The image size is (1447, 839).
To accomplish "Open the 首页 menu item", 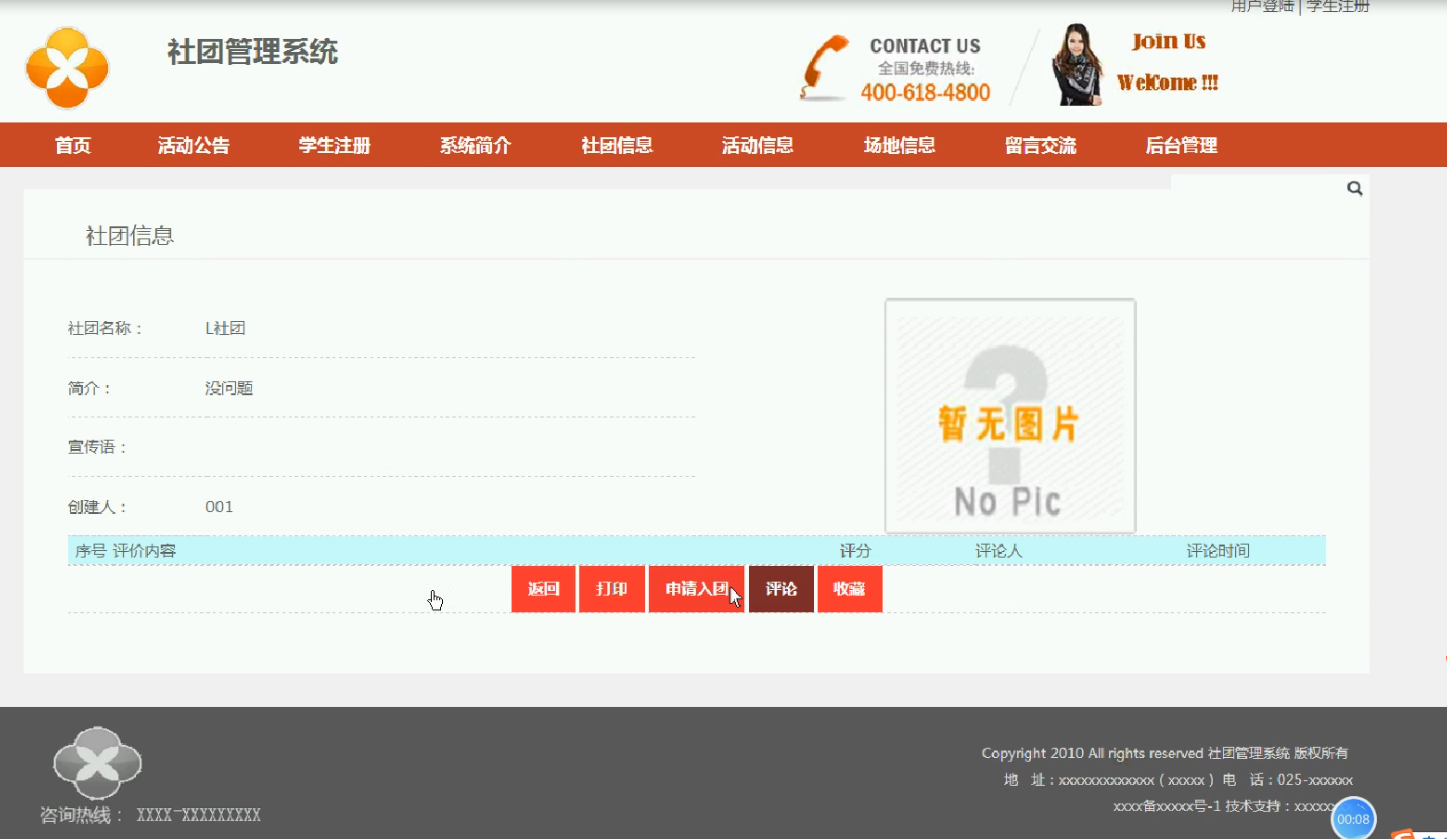I will click(x=73, y=145).
